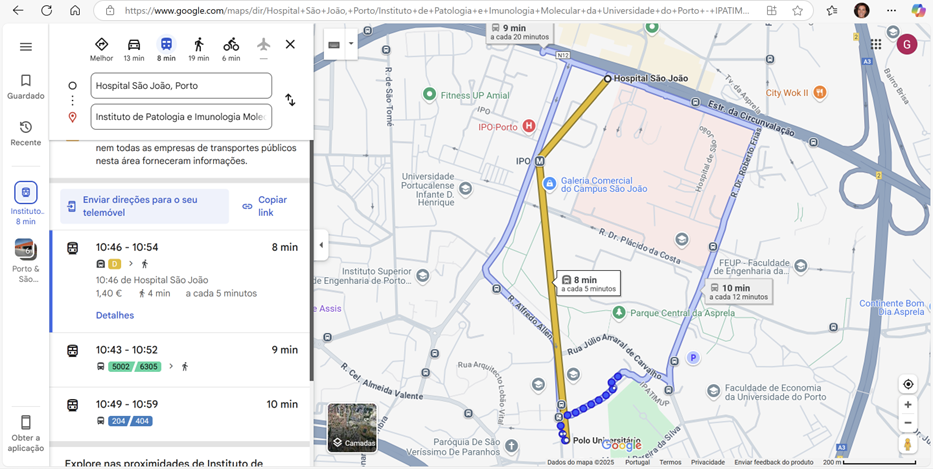
Task: Select the 10:43 - 10:52 bus route
Action: coord(181,359)
